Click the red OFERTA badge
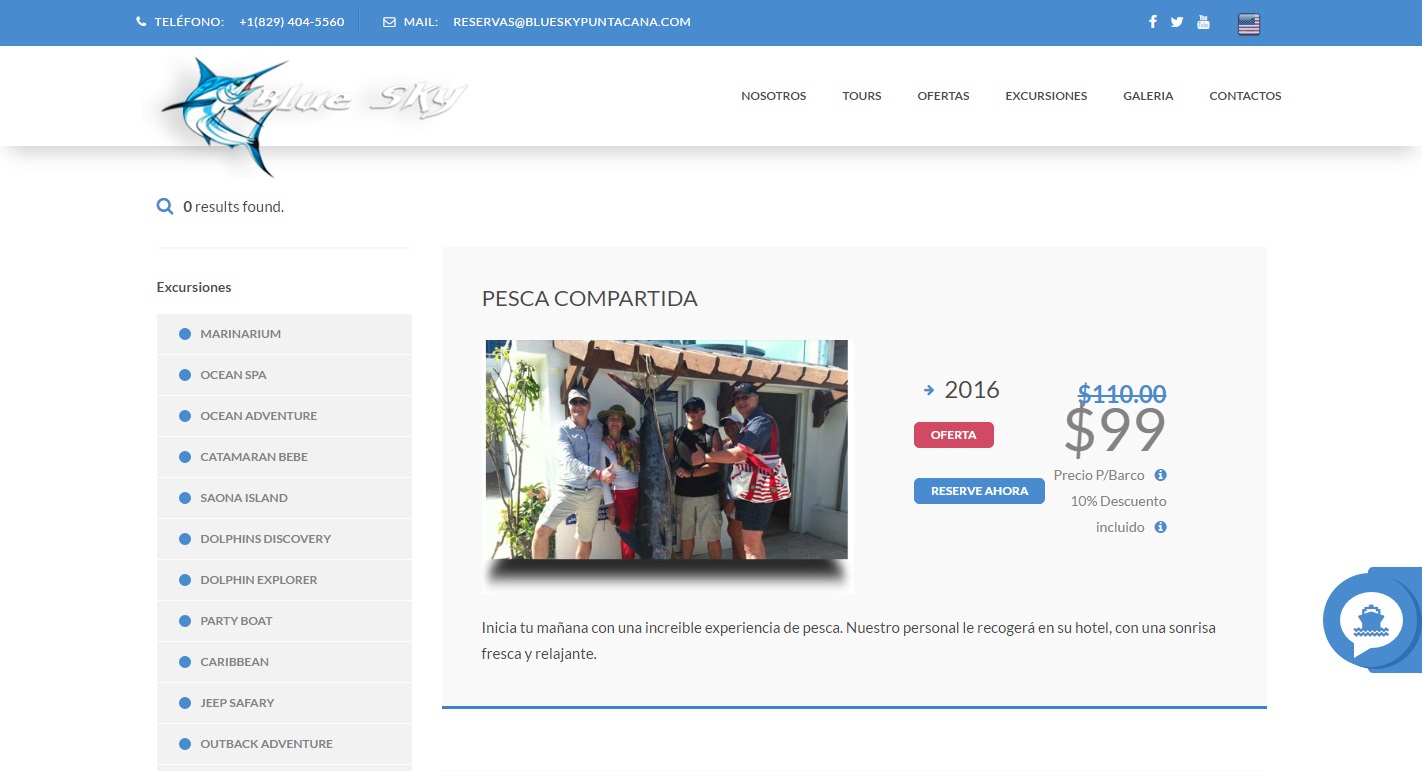 (954, 435)
